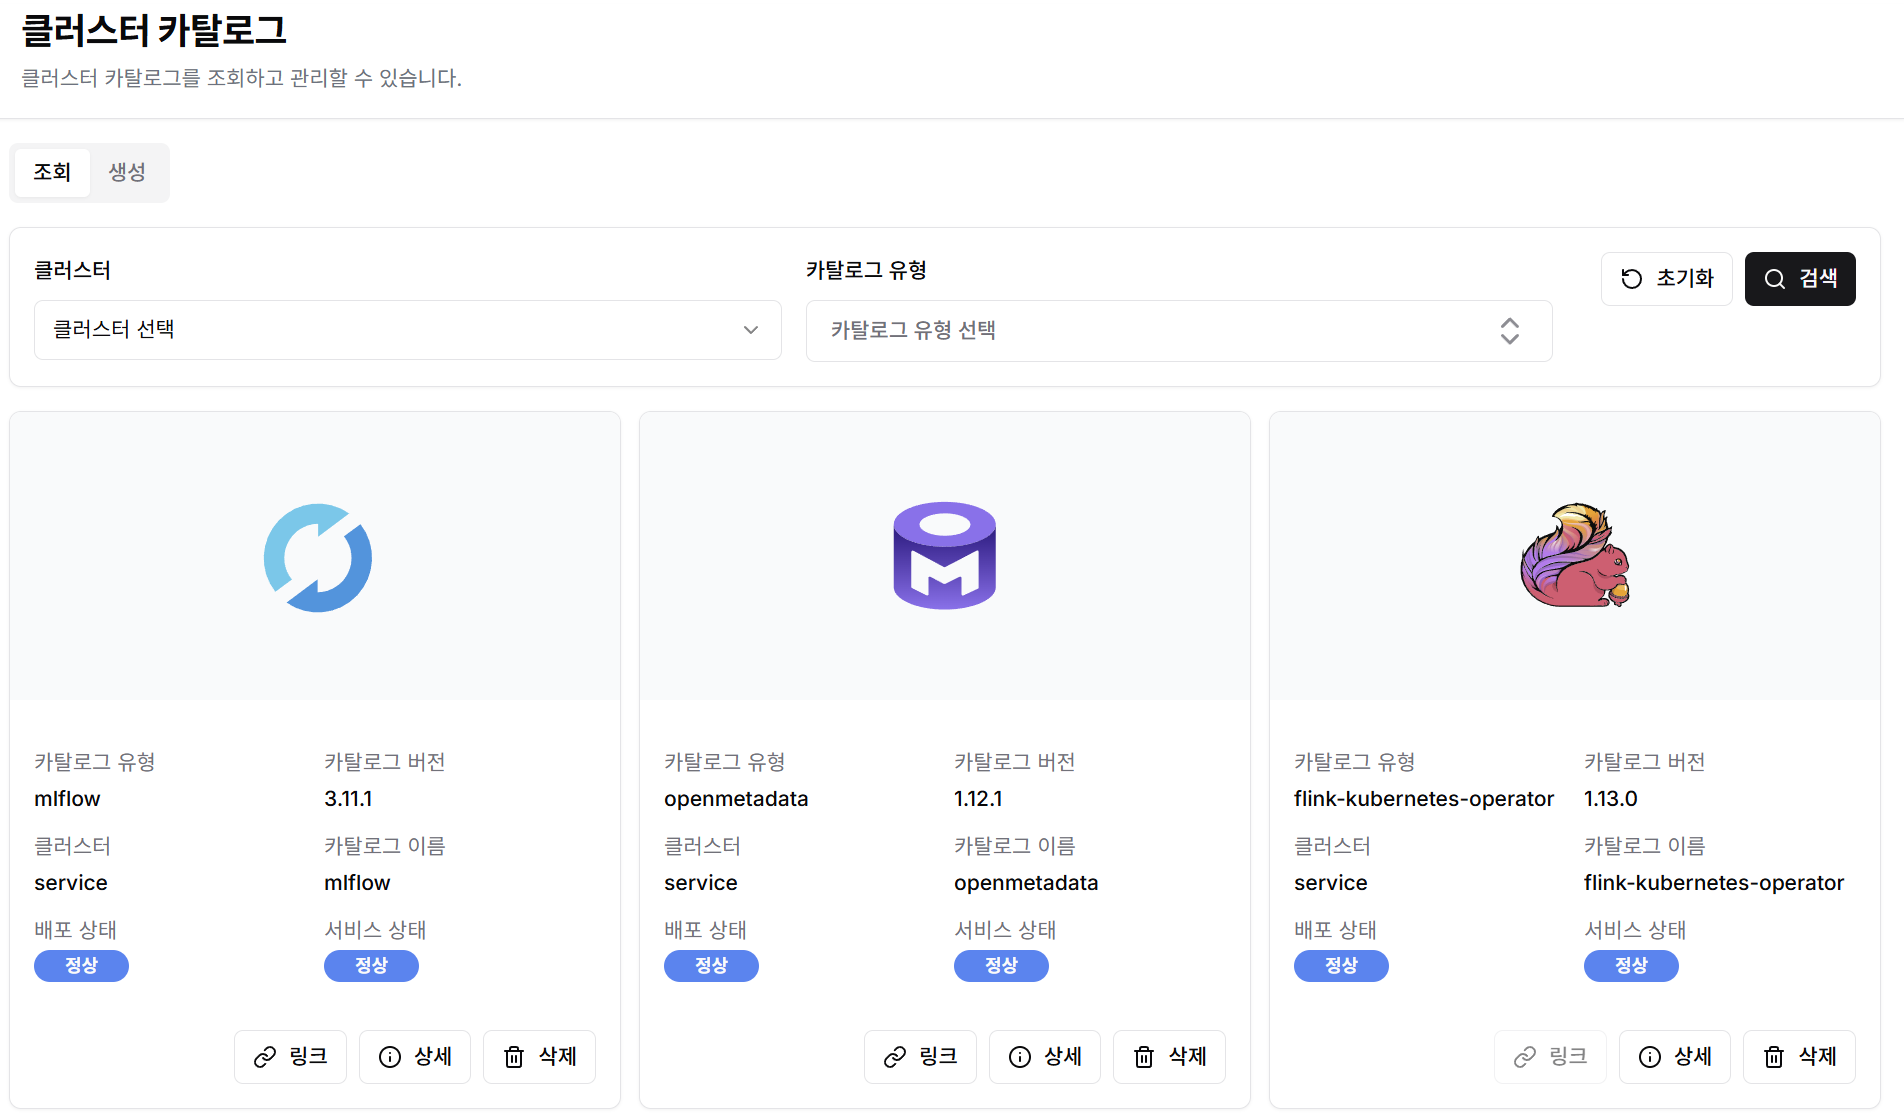Click the version text 1.12.1
This screenshot has height=1114, width=1904.
click(x=978, y=799)
